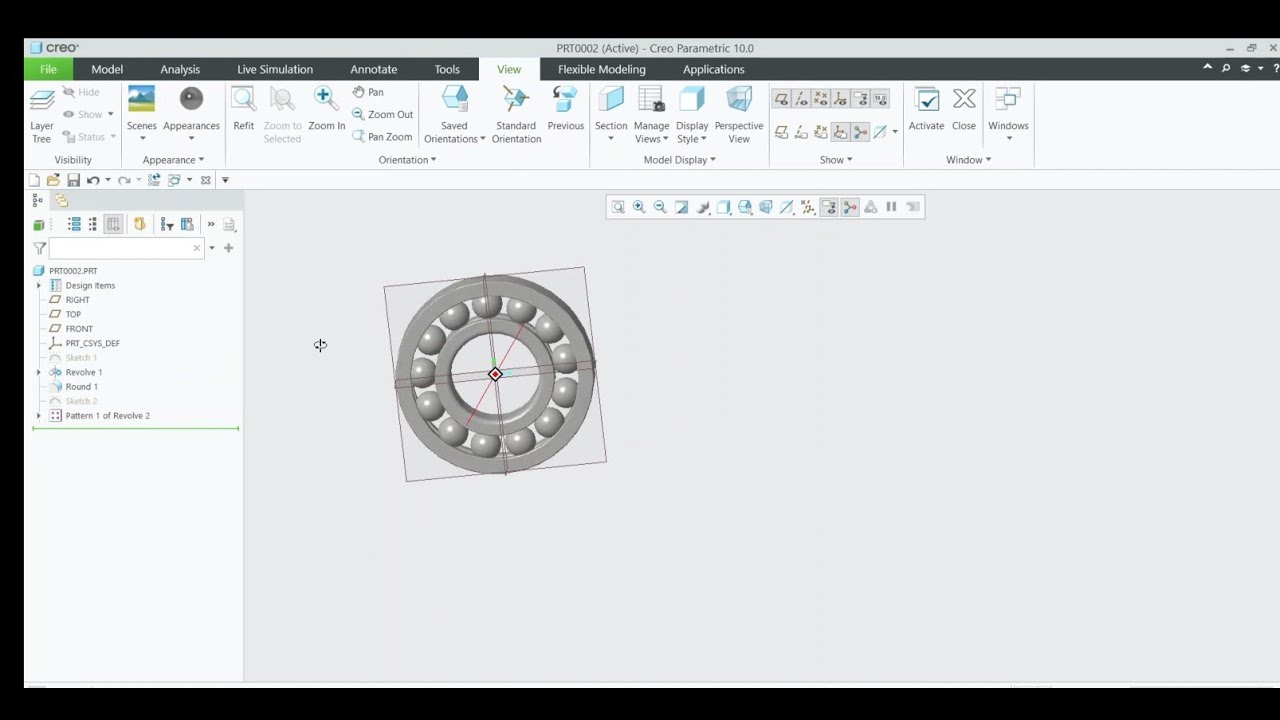Click Standard Orientation button
This screenshot has height=720, width=1280.
[516, 115]
